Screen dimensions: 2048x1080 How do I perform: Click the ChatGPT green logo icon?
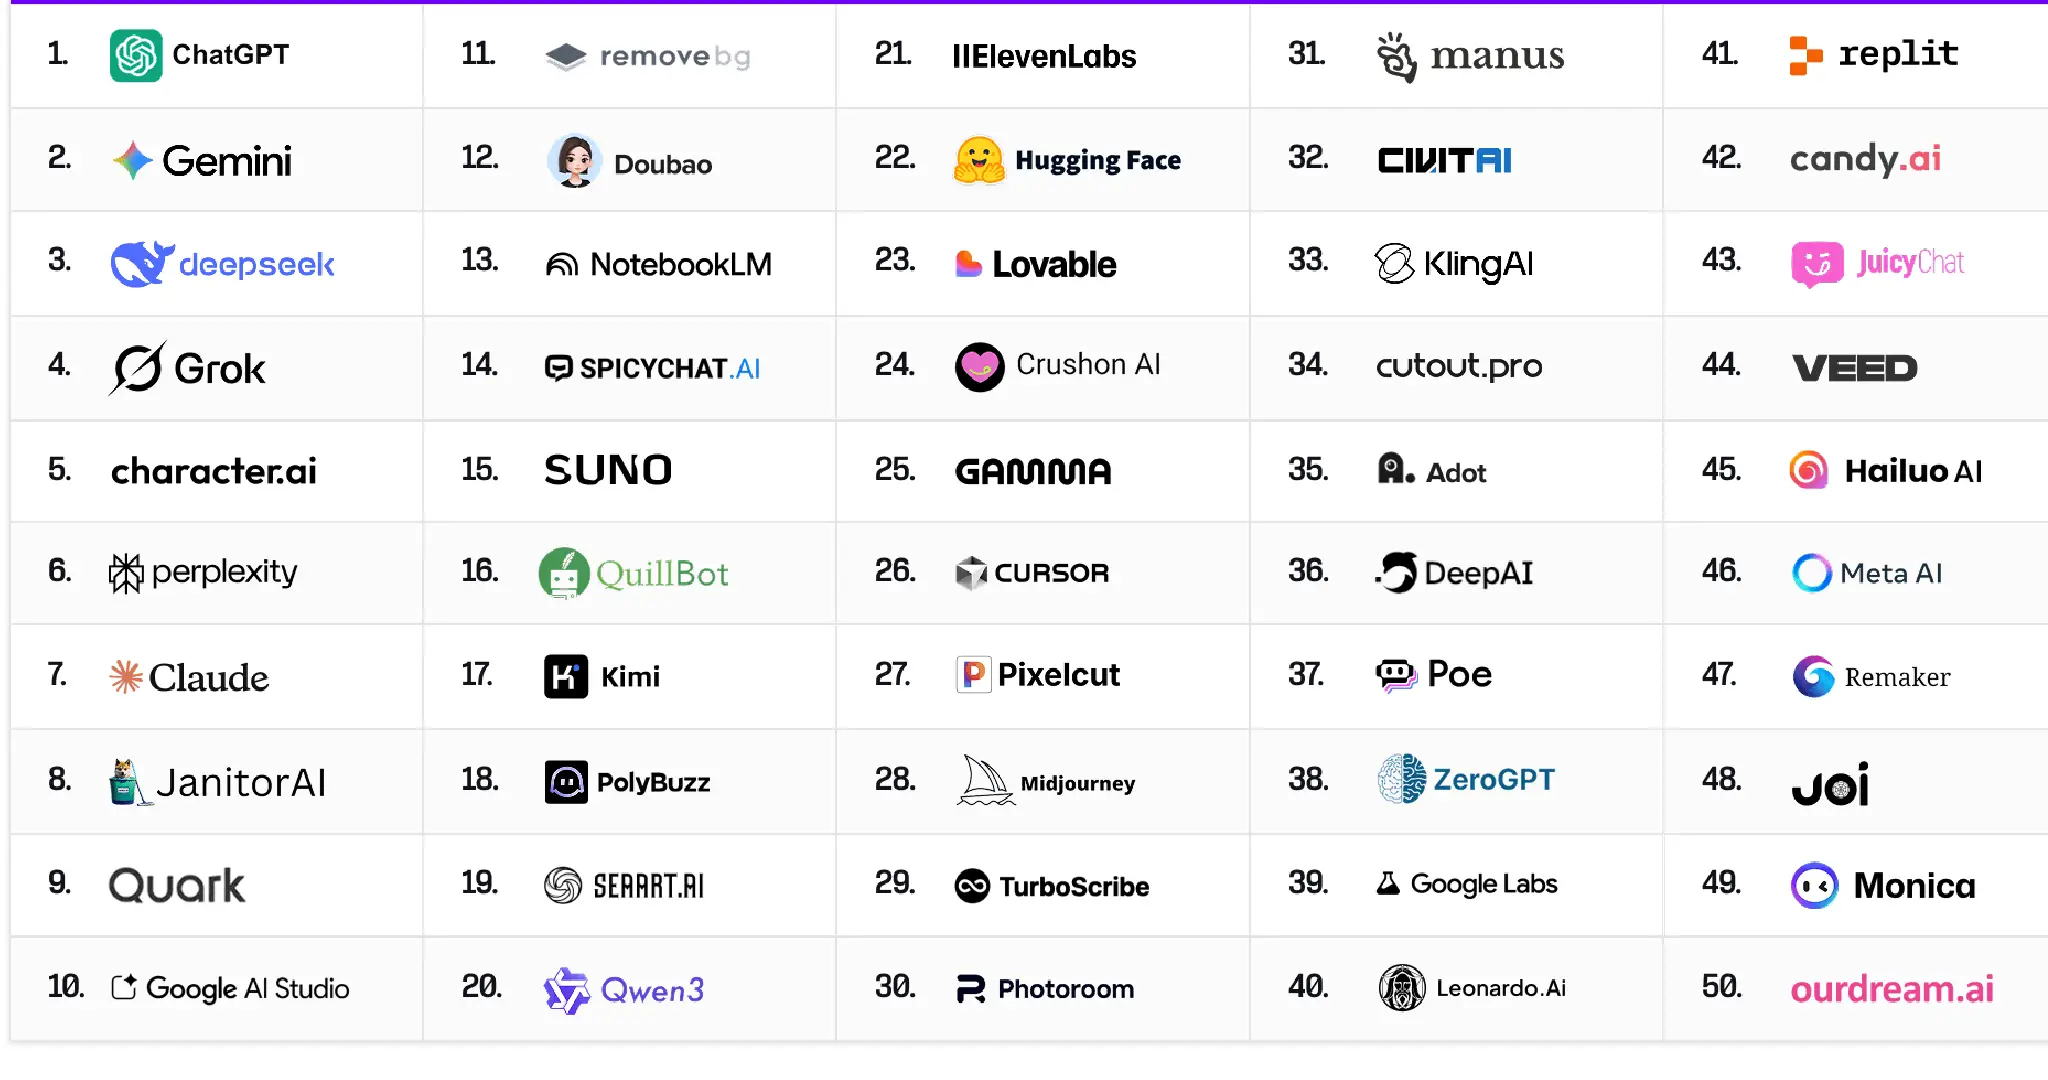(136, 55)
